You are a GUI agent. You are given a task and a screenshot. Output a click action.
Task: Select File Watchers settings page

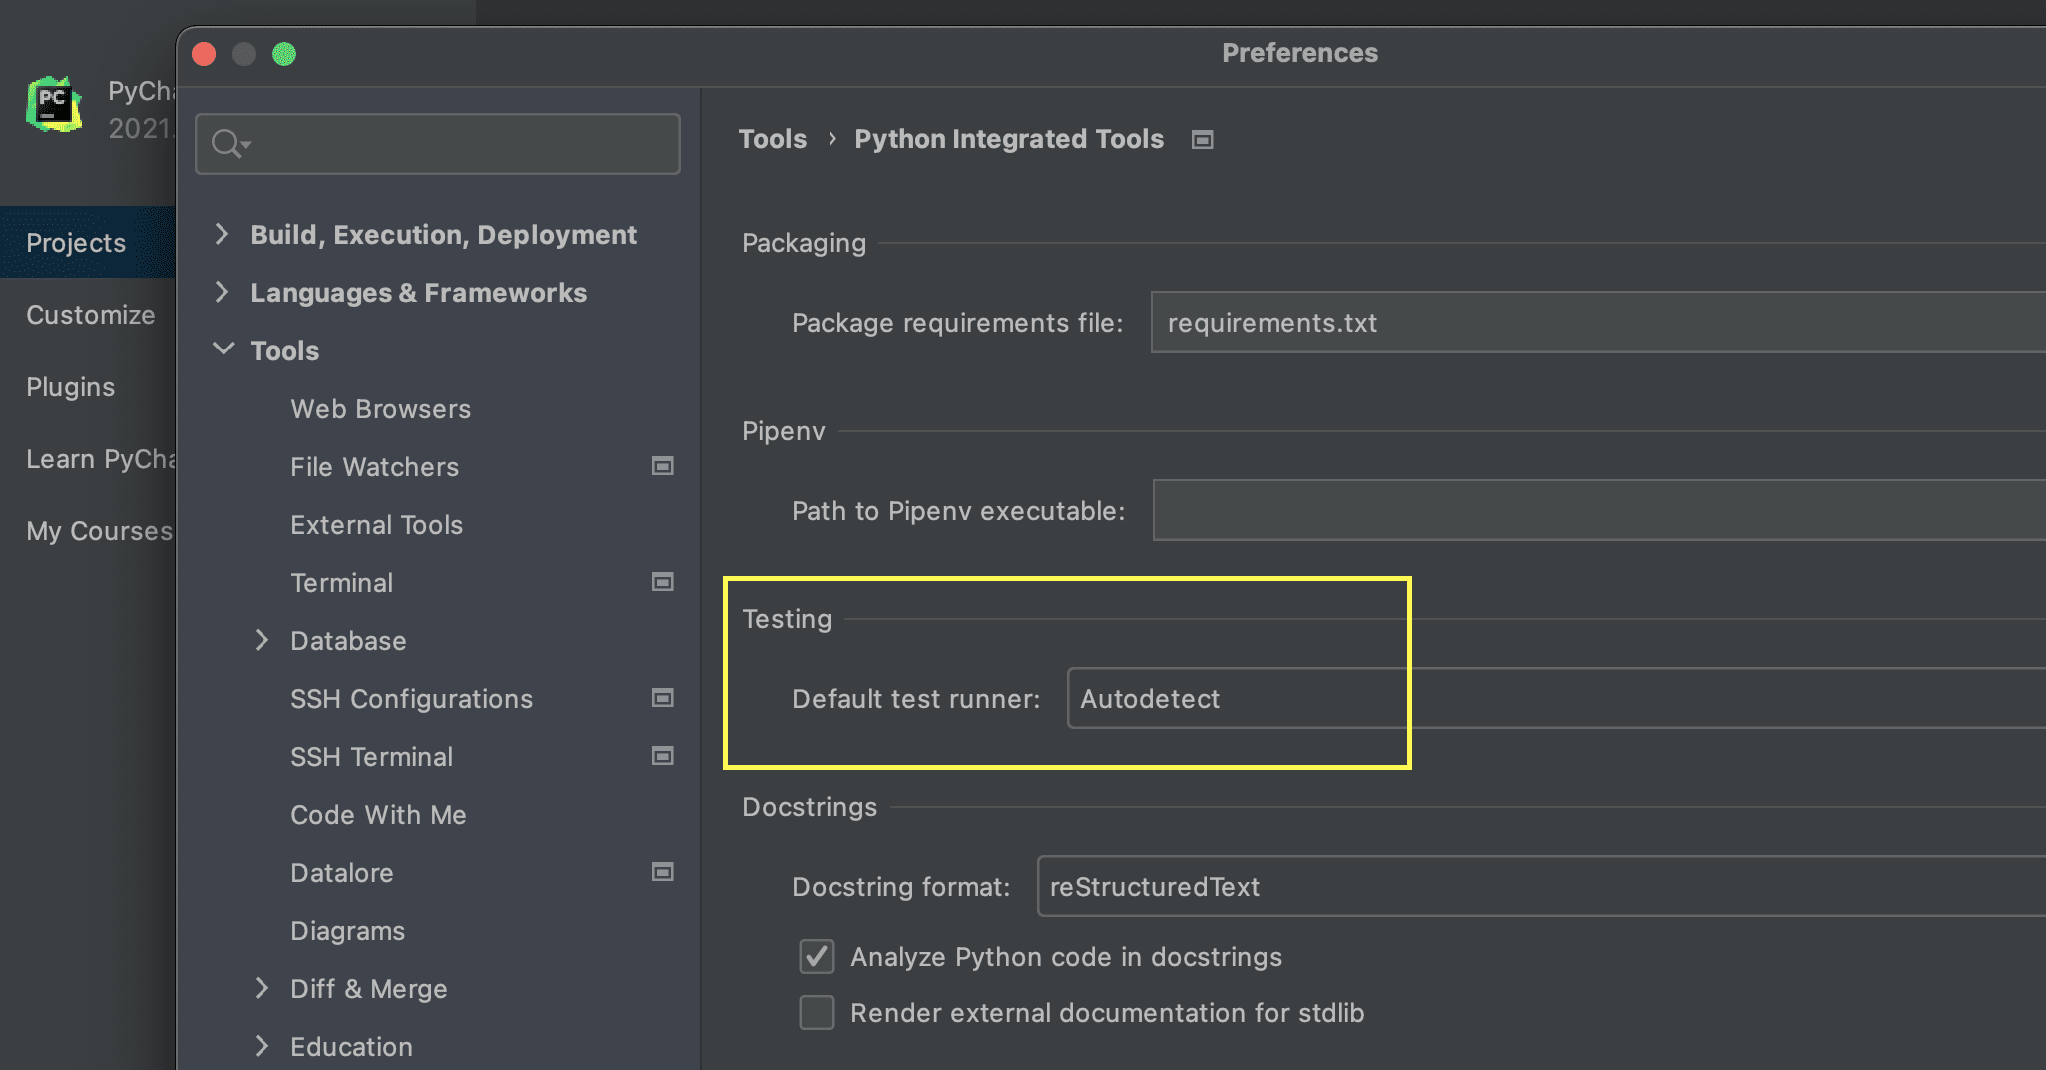pyautogui.click(x=374, y=467)
